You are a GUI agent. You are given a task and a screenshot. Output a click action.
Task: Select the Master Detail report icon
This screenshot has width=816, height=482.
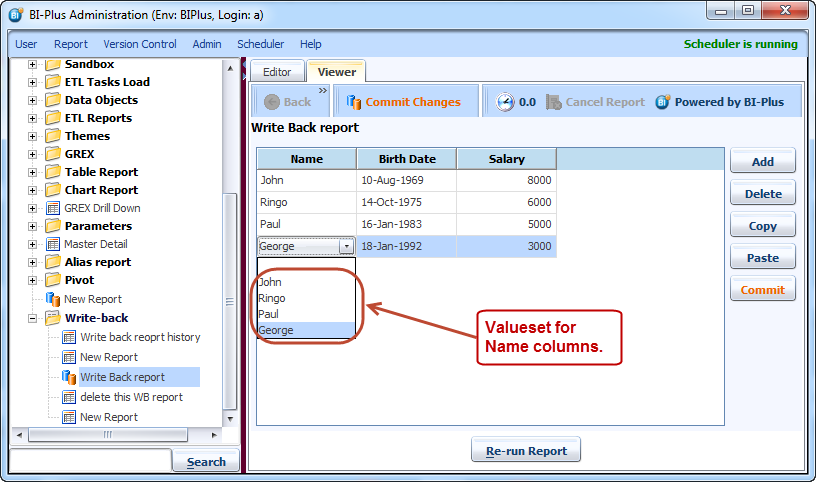tap(54, 244)
